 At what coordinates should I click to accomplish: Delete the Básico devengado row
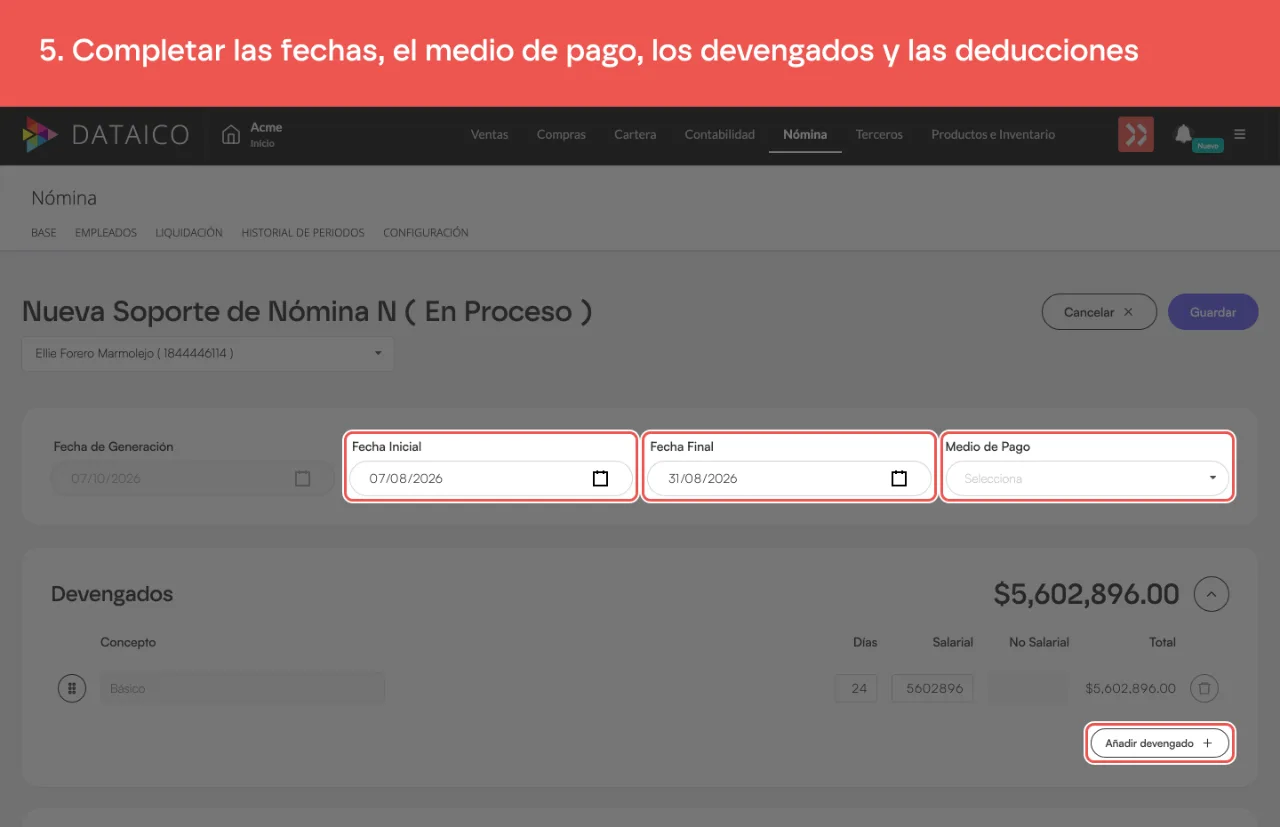pyautogui.click(x=1205, y=688)
